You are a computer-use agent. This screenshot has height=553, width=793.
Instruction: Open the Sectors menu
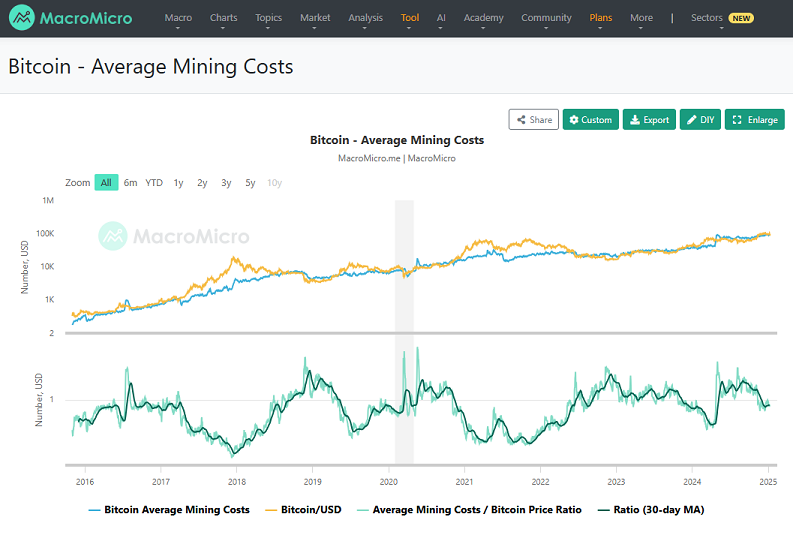(707, 18)
